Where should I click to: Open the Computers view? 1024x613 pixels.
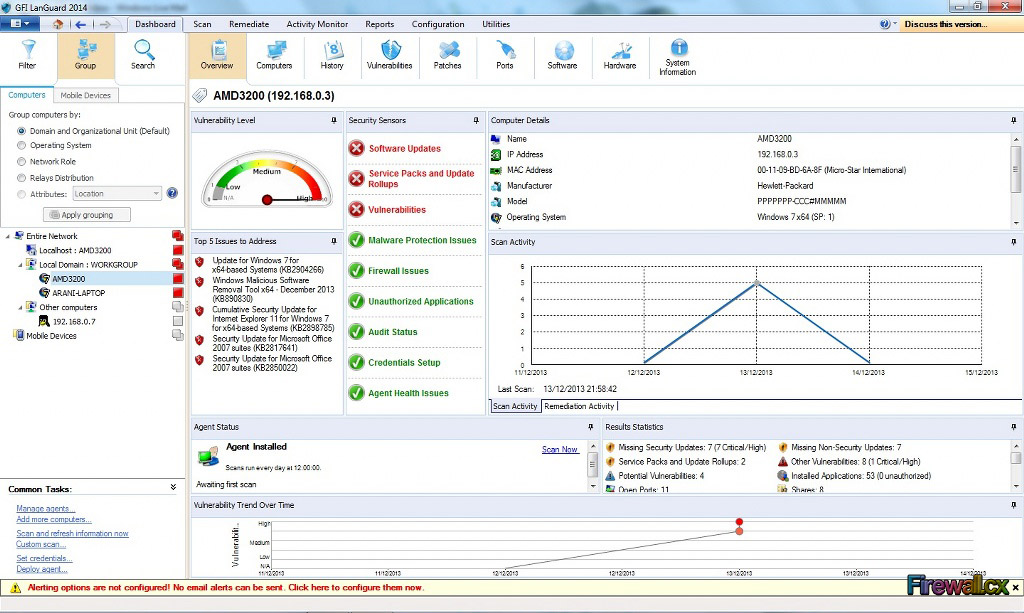click(274, 55)
